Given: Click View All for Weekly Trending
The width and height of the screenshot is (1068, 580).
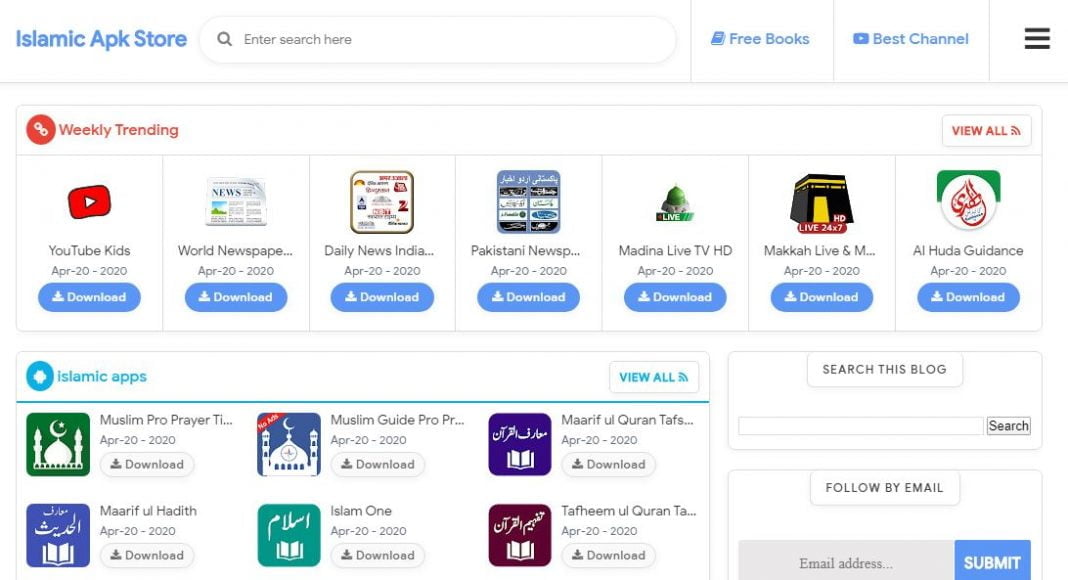Looking at the screenshot, I should [986, 131].
